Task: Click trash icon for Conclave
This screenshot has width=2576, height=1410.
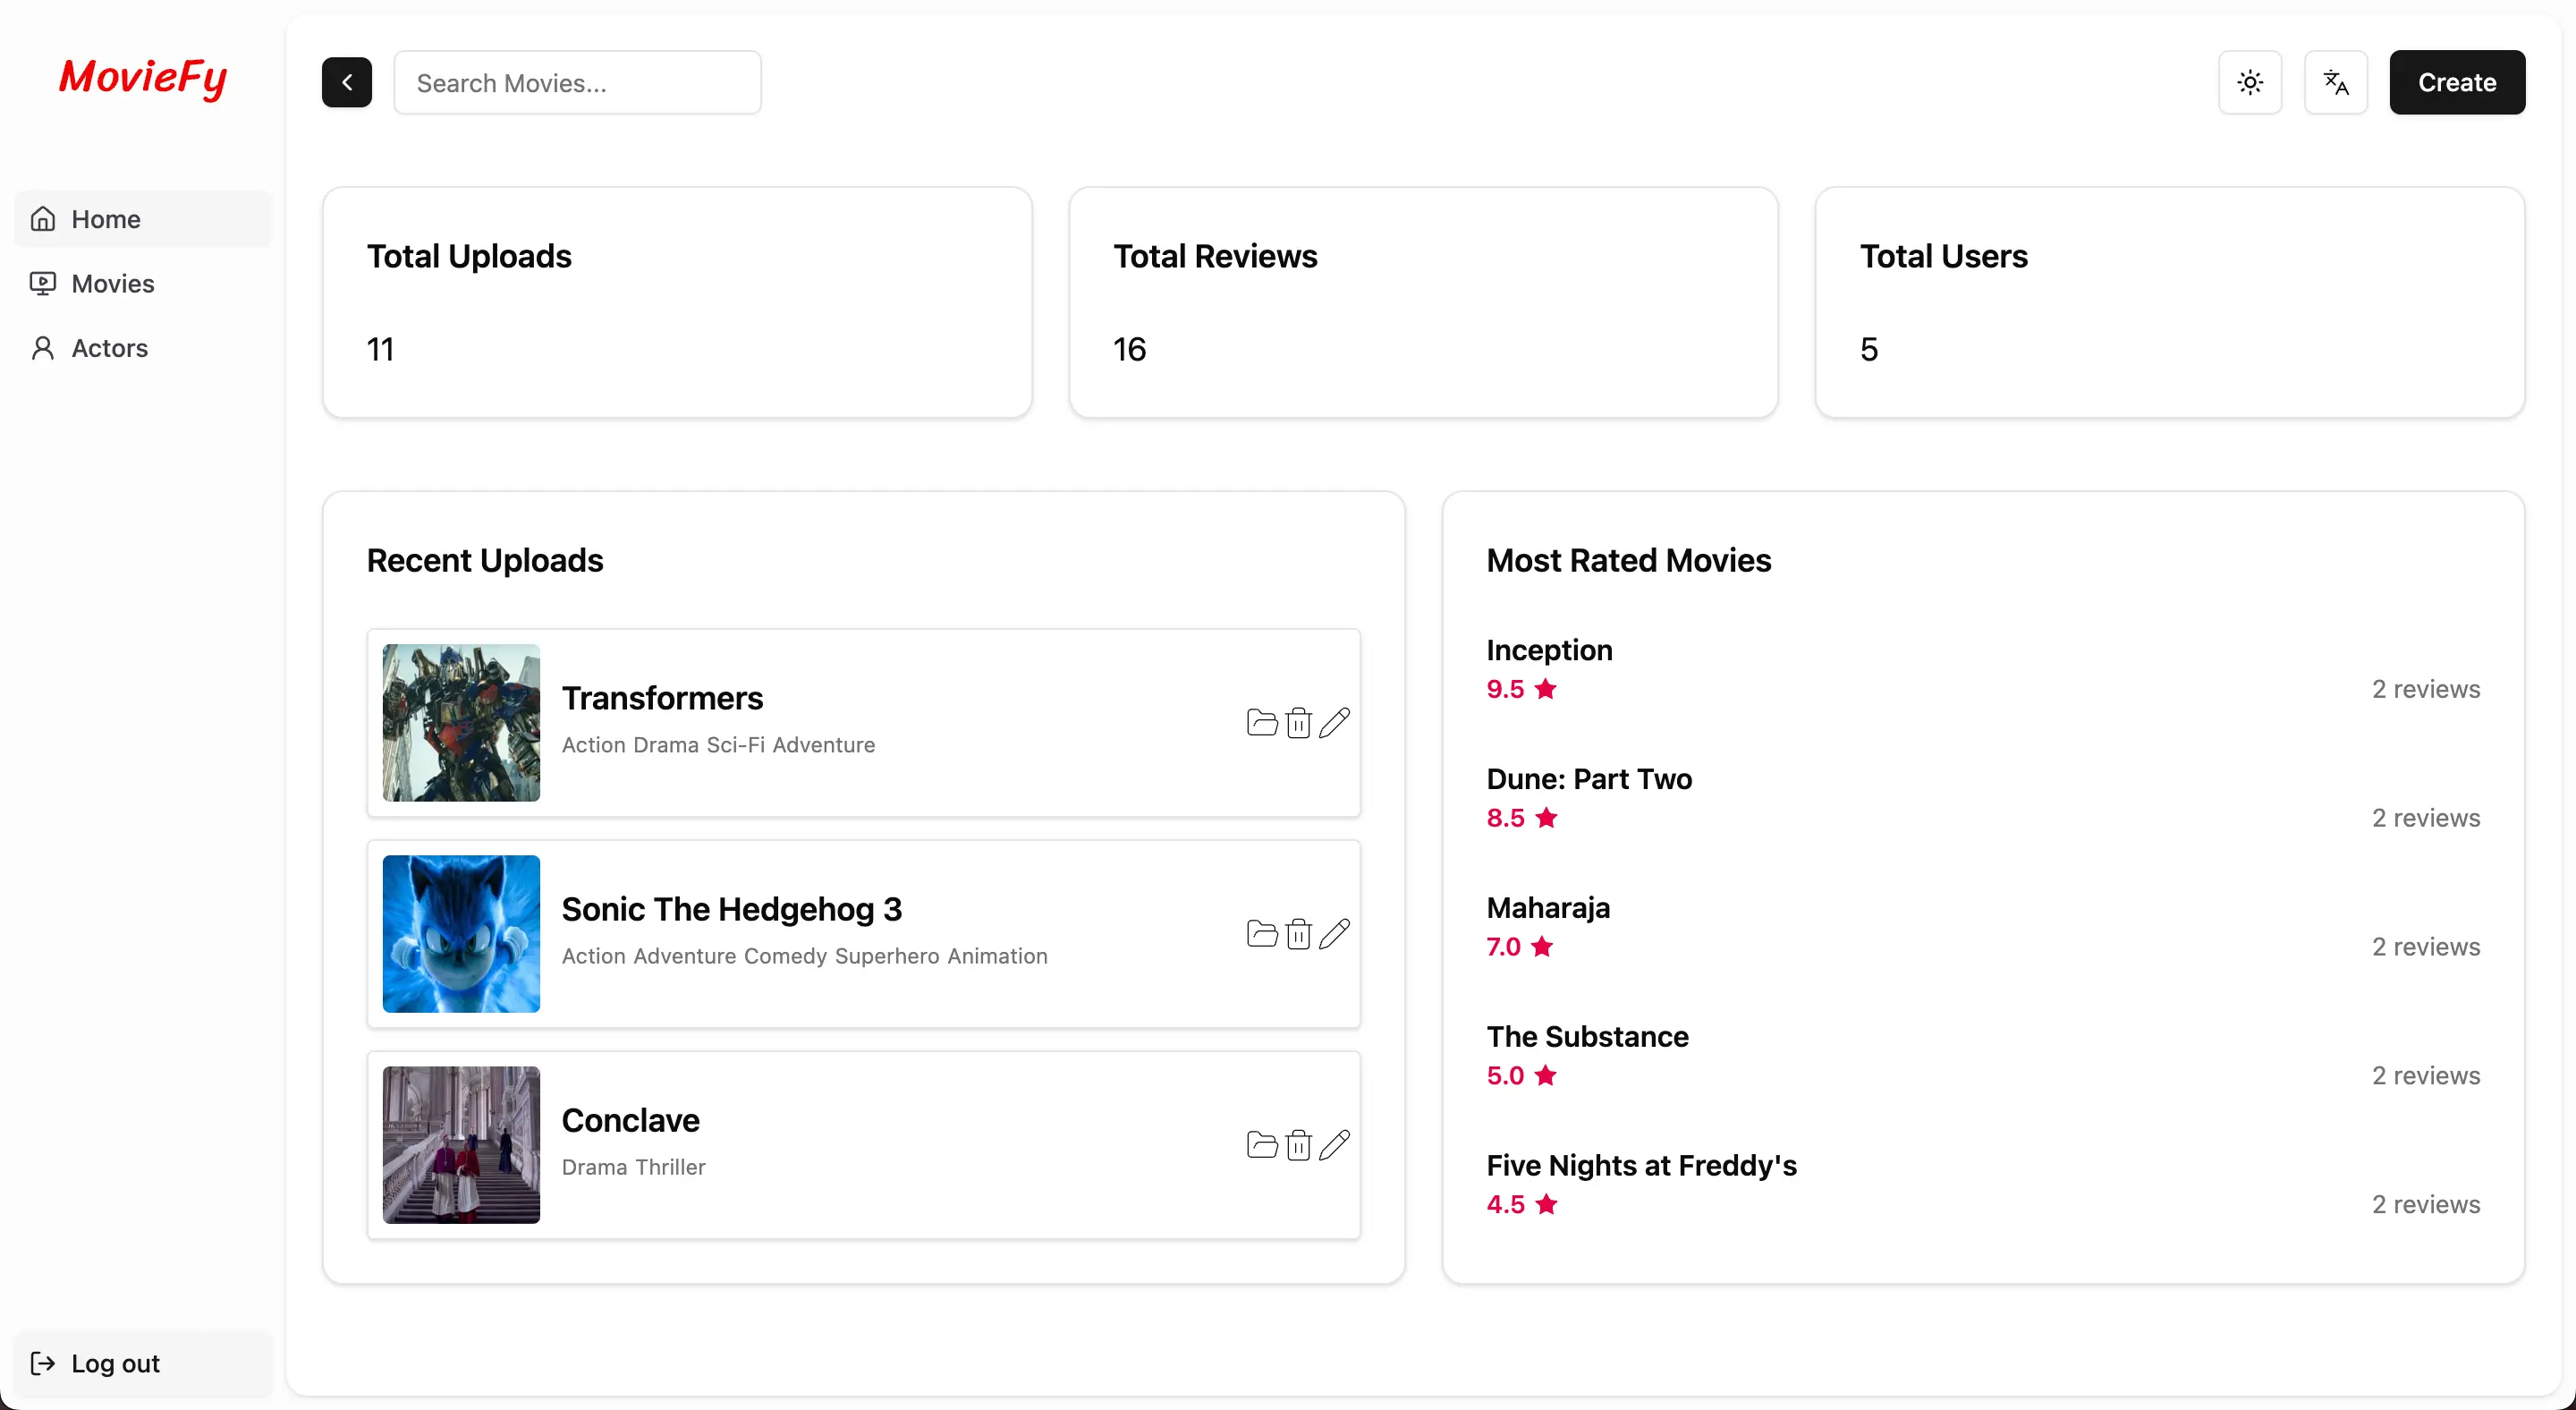Action: coord(1298,1144)
